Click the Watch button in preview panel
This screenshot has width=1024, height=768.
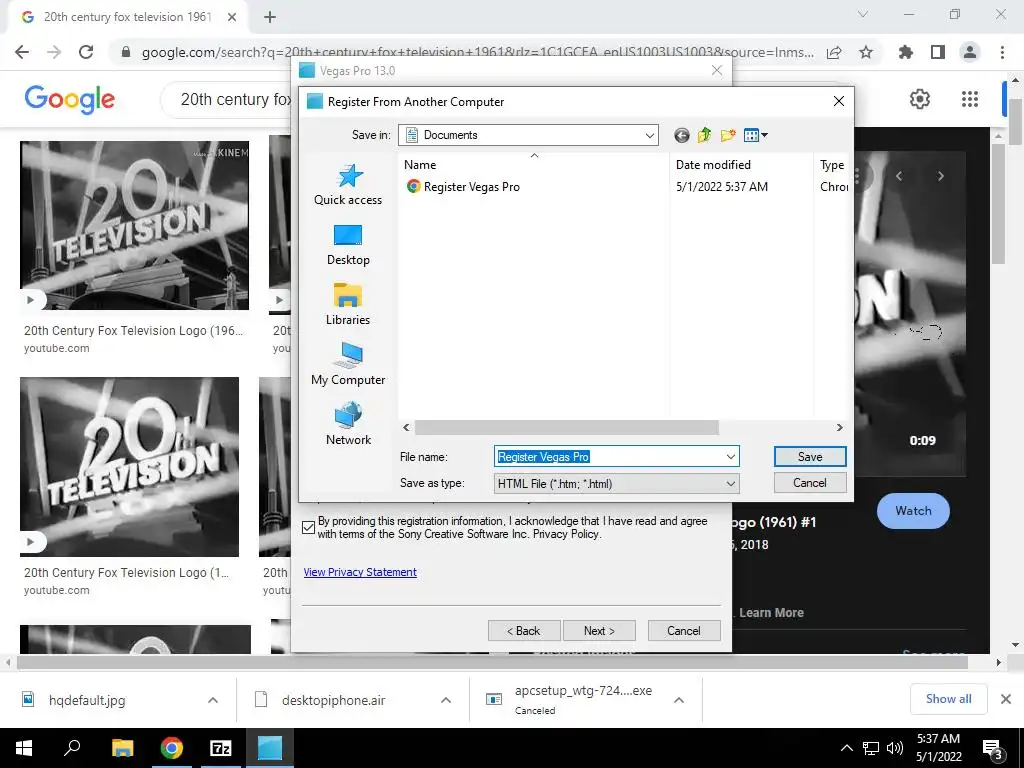(913, 511)
